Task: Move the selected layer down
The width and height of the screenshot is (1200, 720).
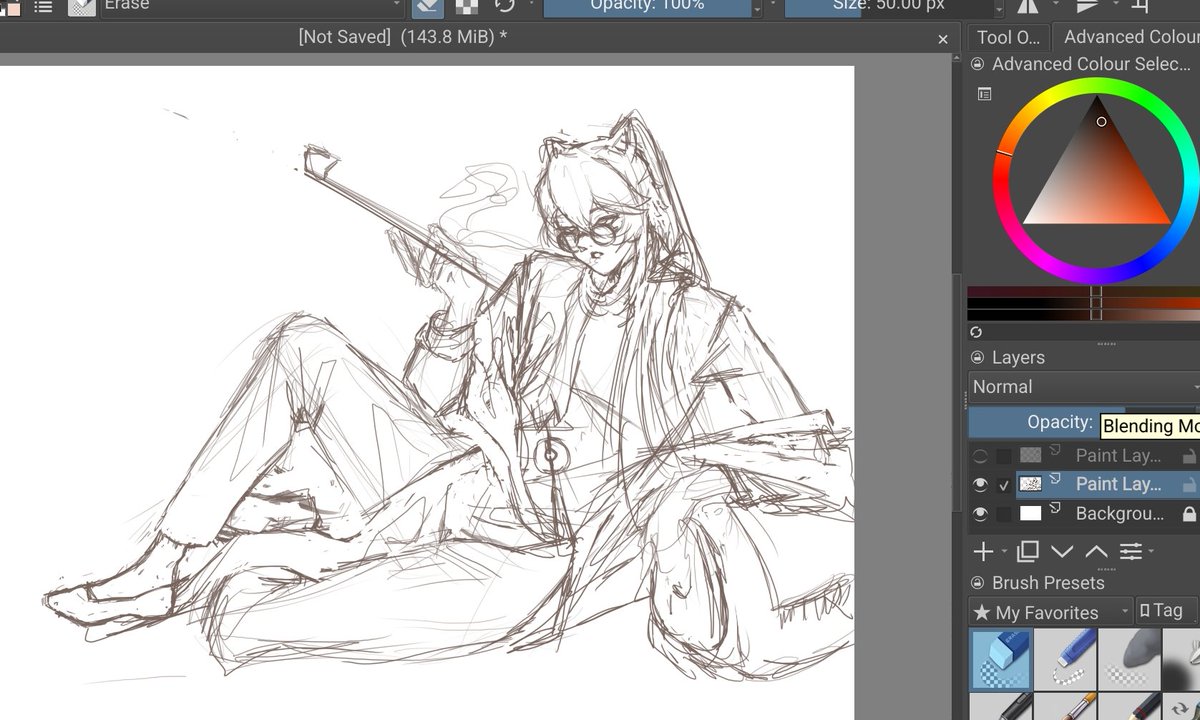Action: 1061,551
